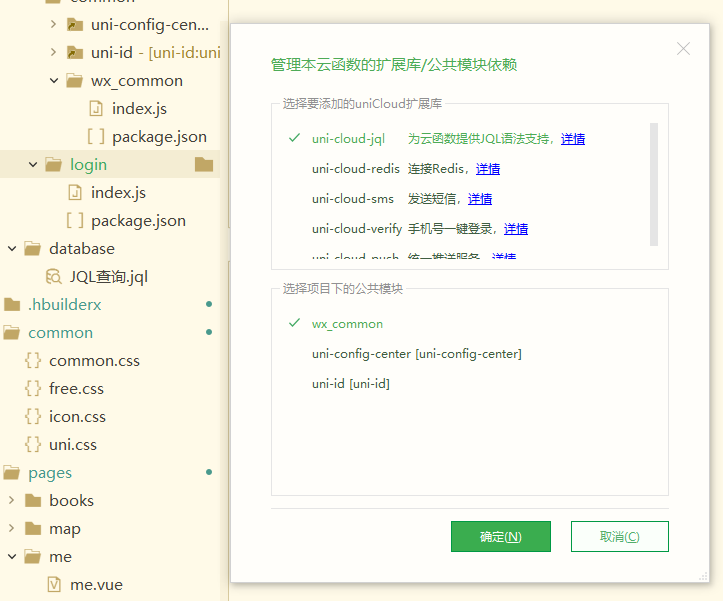Expand the books folder
The height and width of the screenshot is (601, 723).
12,500
